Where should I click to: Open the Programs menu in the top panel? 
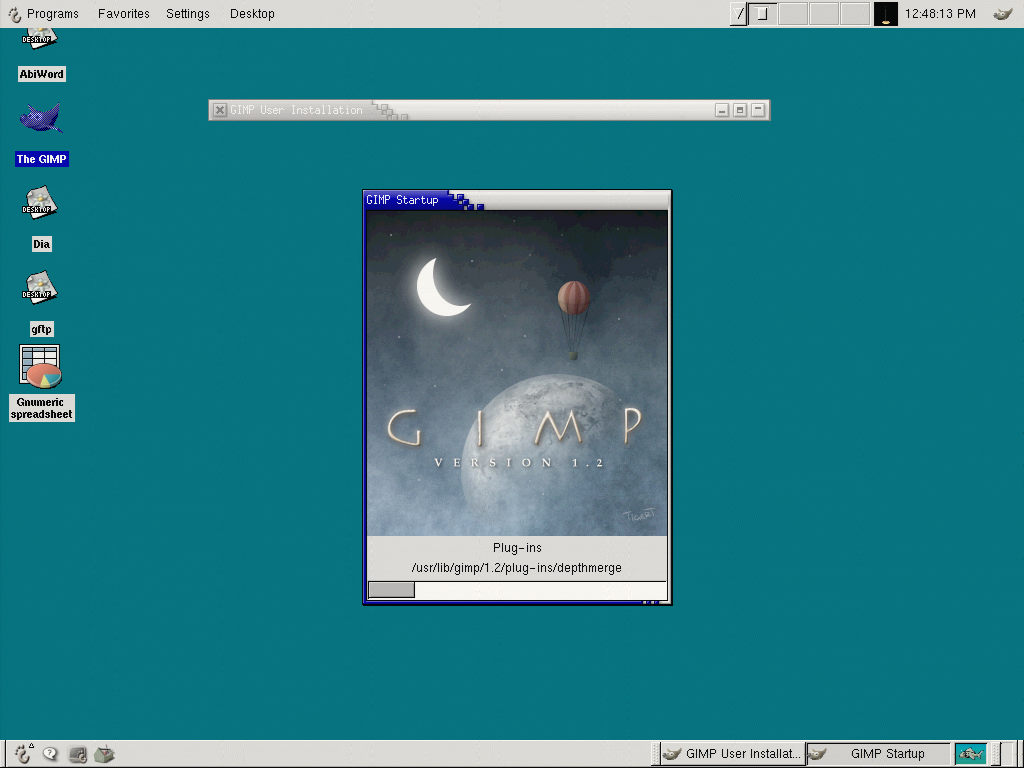tap(52, 14)
